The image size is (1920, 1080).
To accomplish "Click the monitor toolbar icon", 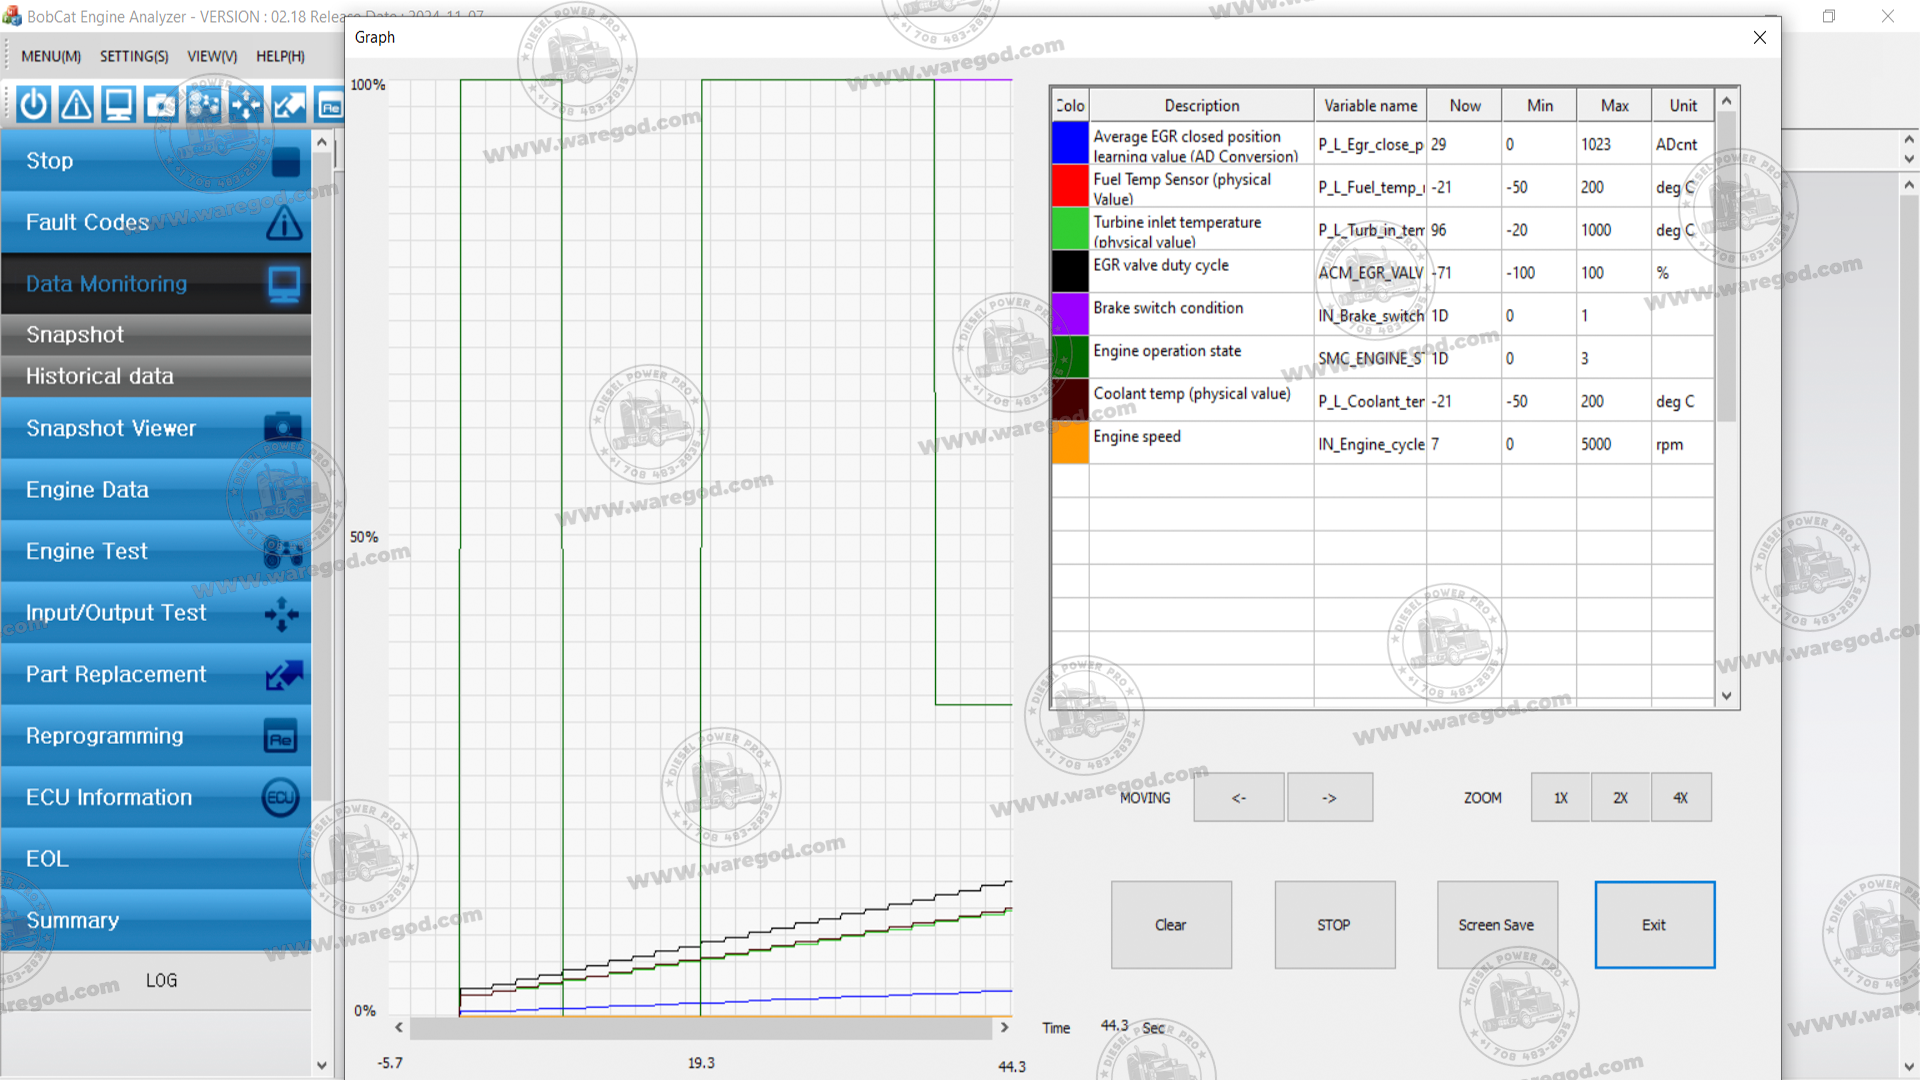I will point(119,104).
